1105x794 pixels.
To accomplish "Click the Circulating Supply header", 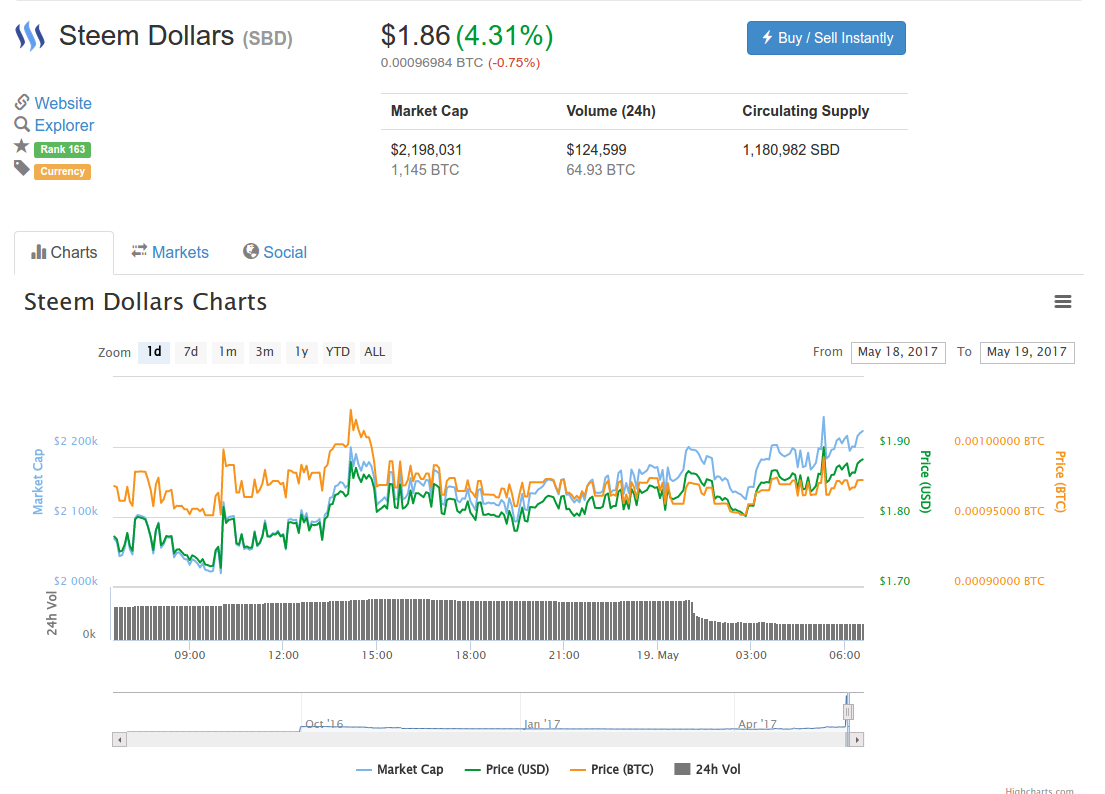I will coord(805,111).
